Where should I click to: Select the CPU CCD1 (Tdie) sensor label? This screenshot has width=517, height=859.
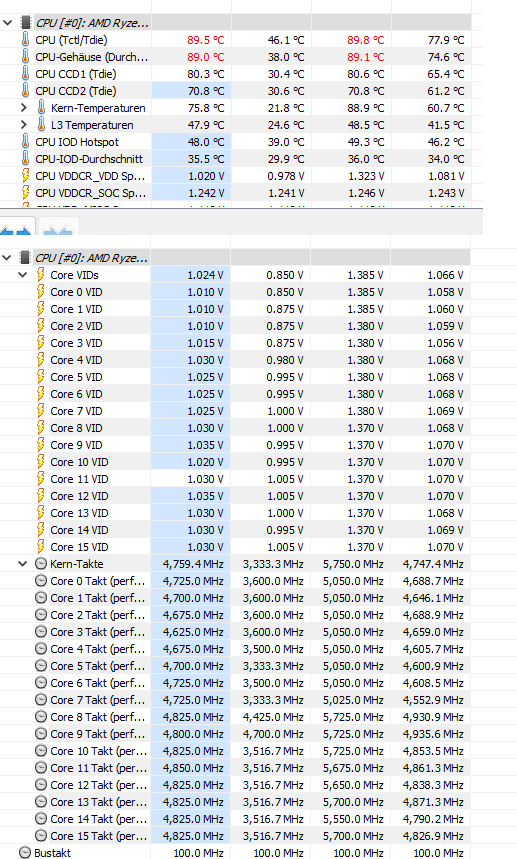pos(76,74)
